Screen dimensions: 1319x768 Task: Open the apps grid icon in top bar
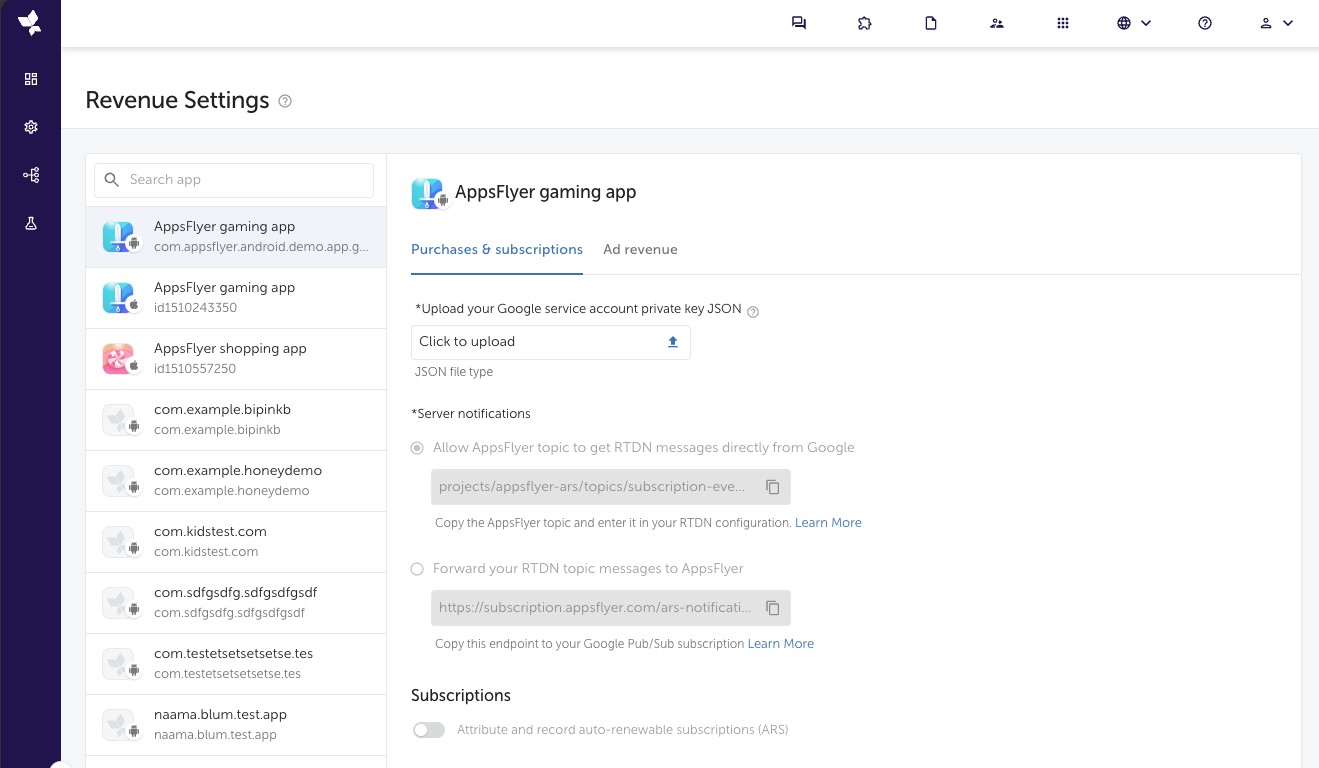tap(1063, 23)
